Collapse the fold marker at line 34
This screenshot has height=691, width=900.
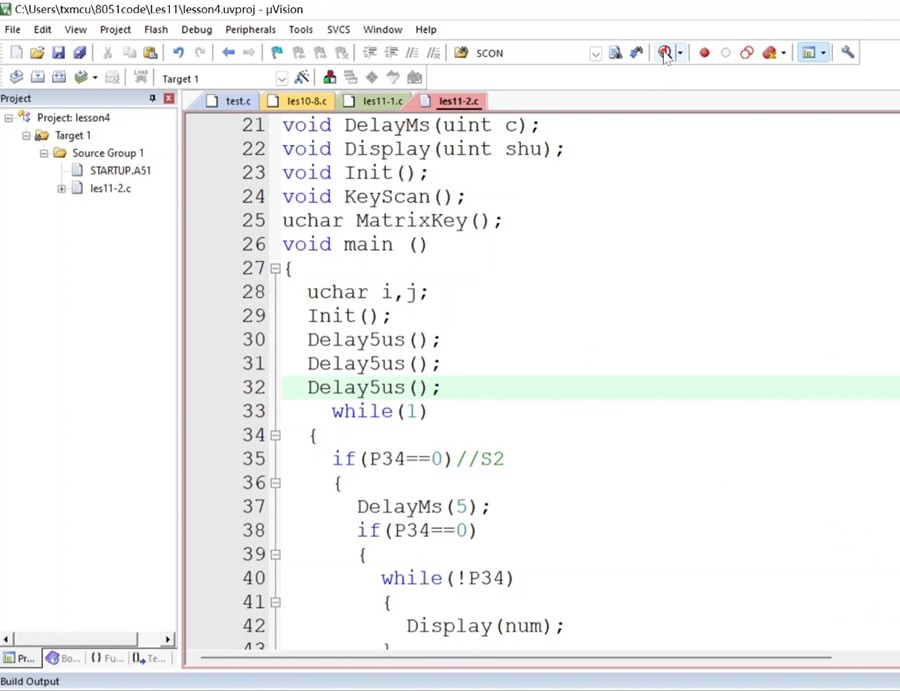(275, 435)
